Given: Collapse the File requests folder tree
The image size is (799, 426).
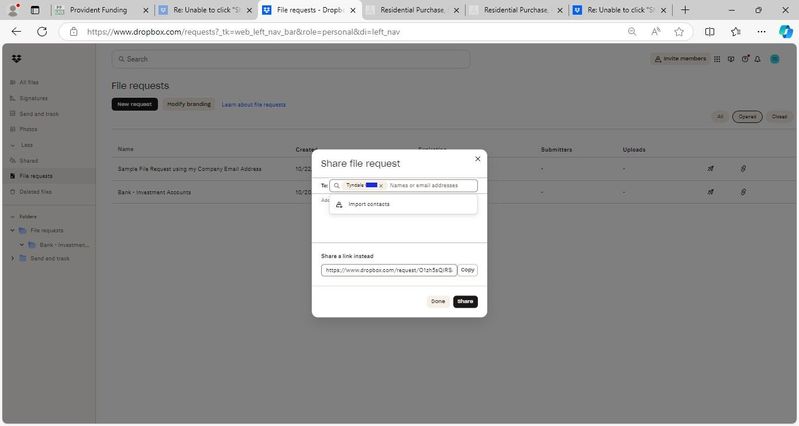Looking at the screenshot, I should (13, 230).
